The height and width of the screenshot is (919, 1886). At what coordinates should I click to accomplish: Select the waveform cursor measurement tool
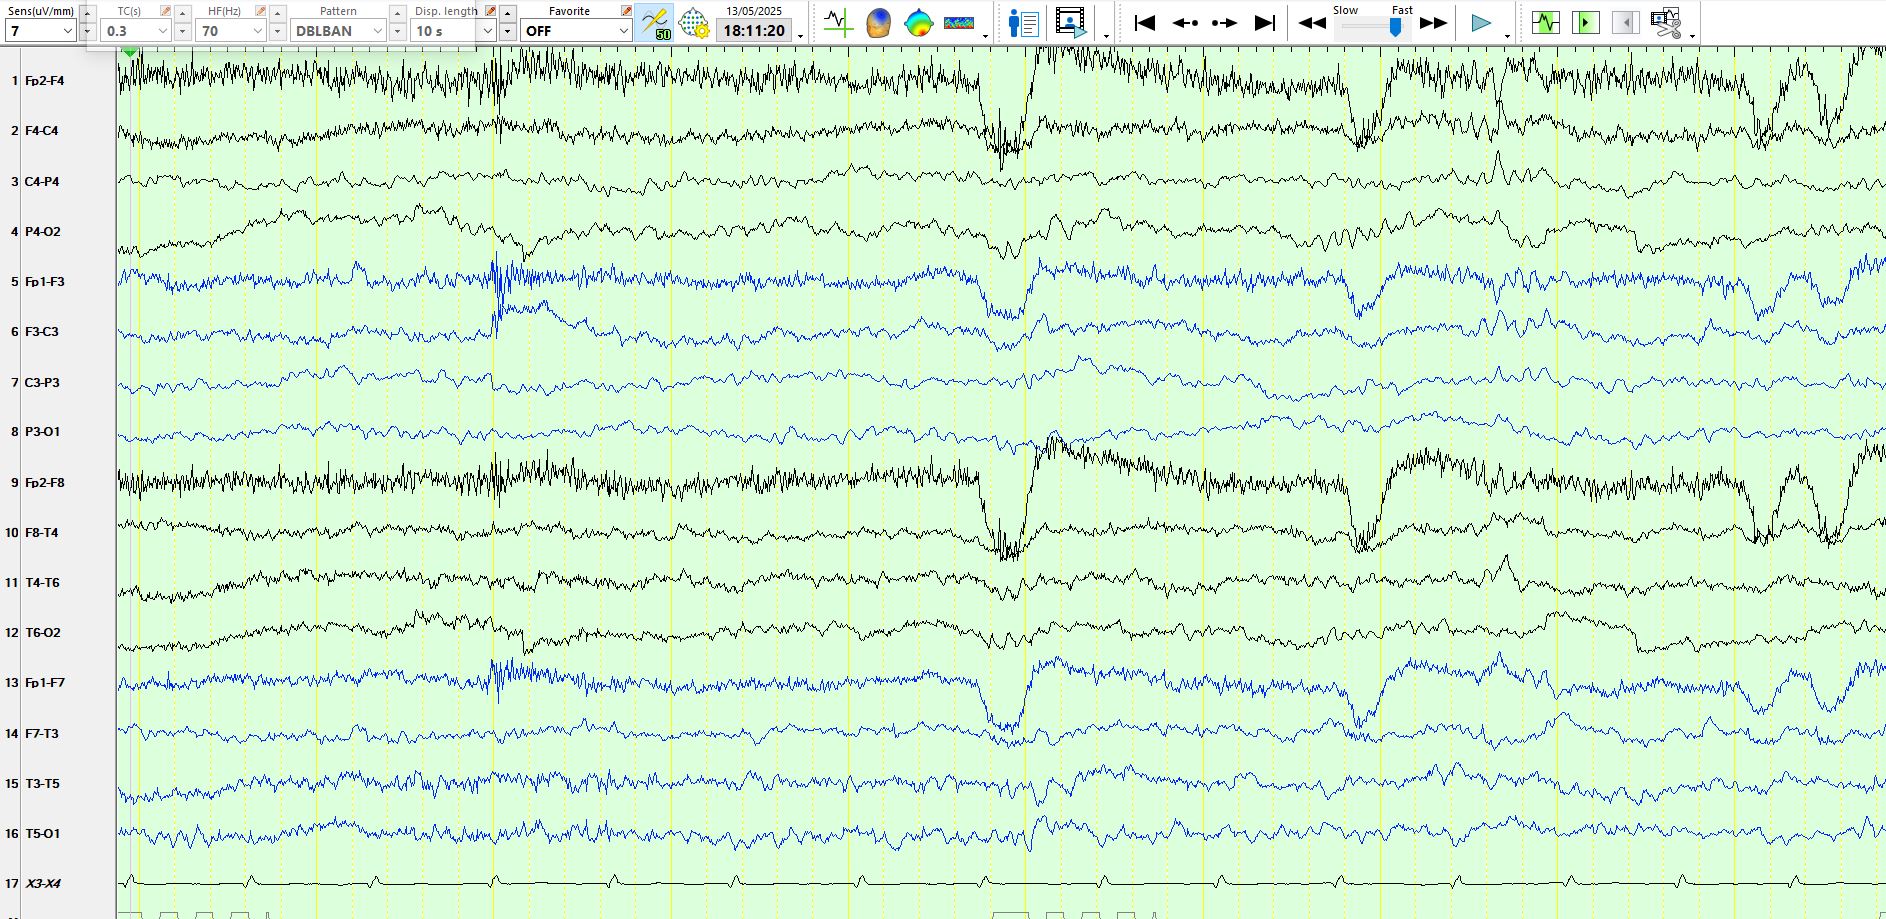tap(838, 23)
